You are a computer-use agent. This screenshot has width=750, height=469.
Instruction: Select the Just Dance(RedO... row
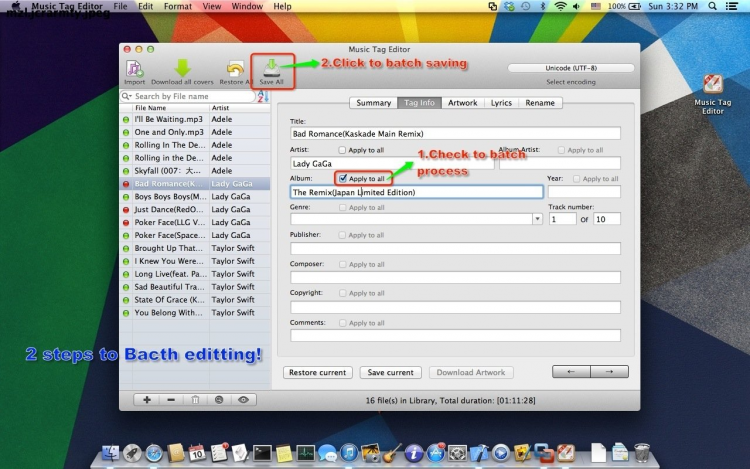tap(195, 209)
